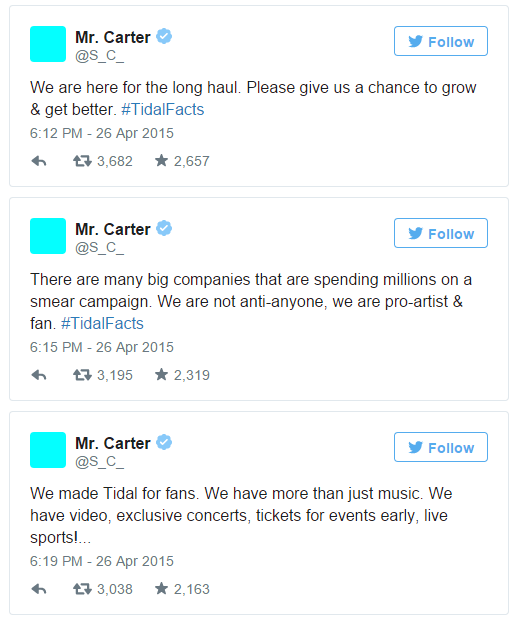
Task: Open Mr. Carter's avatar in the first tweet
Action: 48,44
